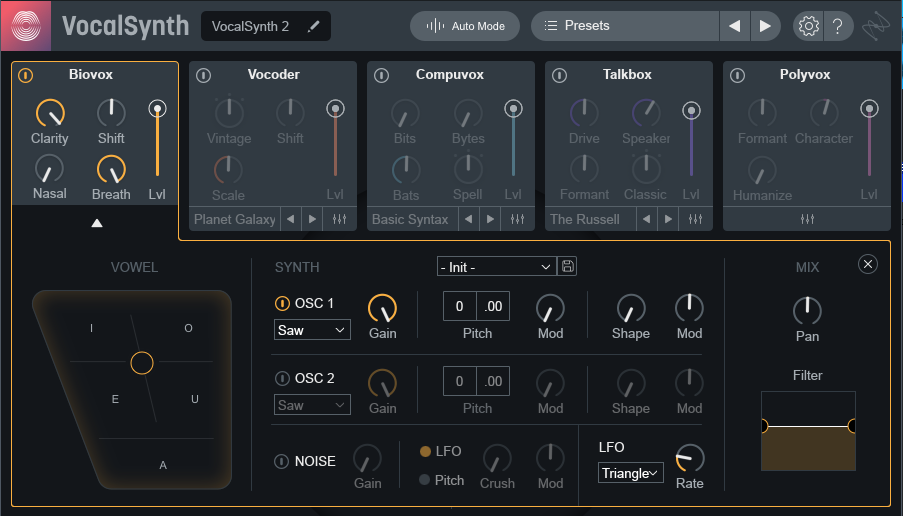The width and height of the screenshot is (903, 516).
Task: Open Compuvox advanced settings sliders icon
Action: tap(517, 219)
